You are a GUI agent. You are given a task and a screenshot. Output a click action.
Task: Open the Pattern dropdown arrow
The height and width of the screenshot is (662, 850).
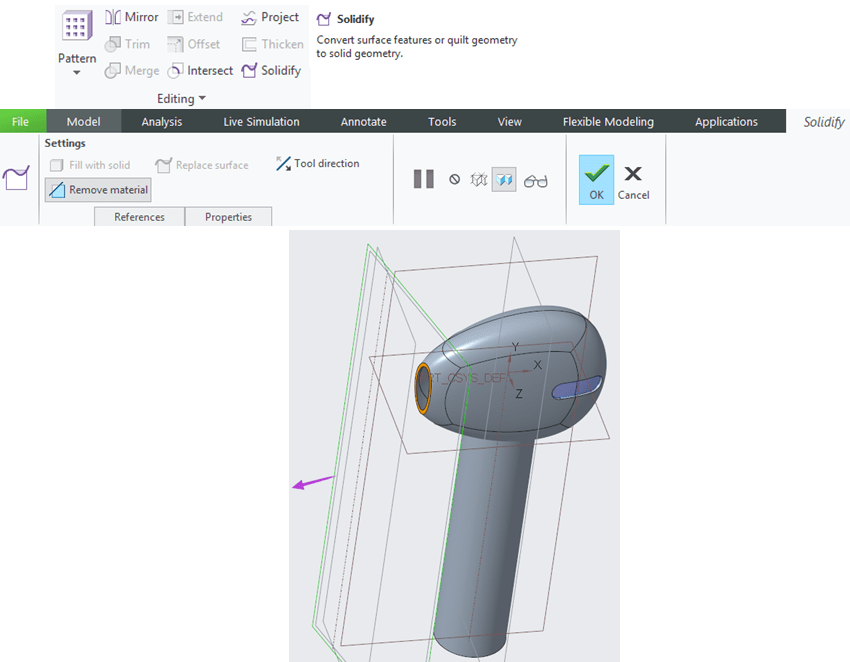coord(77,73)
